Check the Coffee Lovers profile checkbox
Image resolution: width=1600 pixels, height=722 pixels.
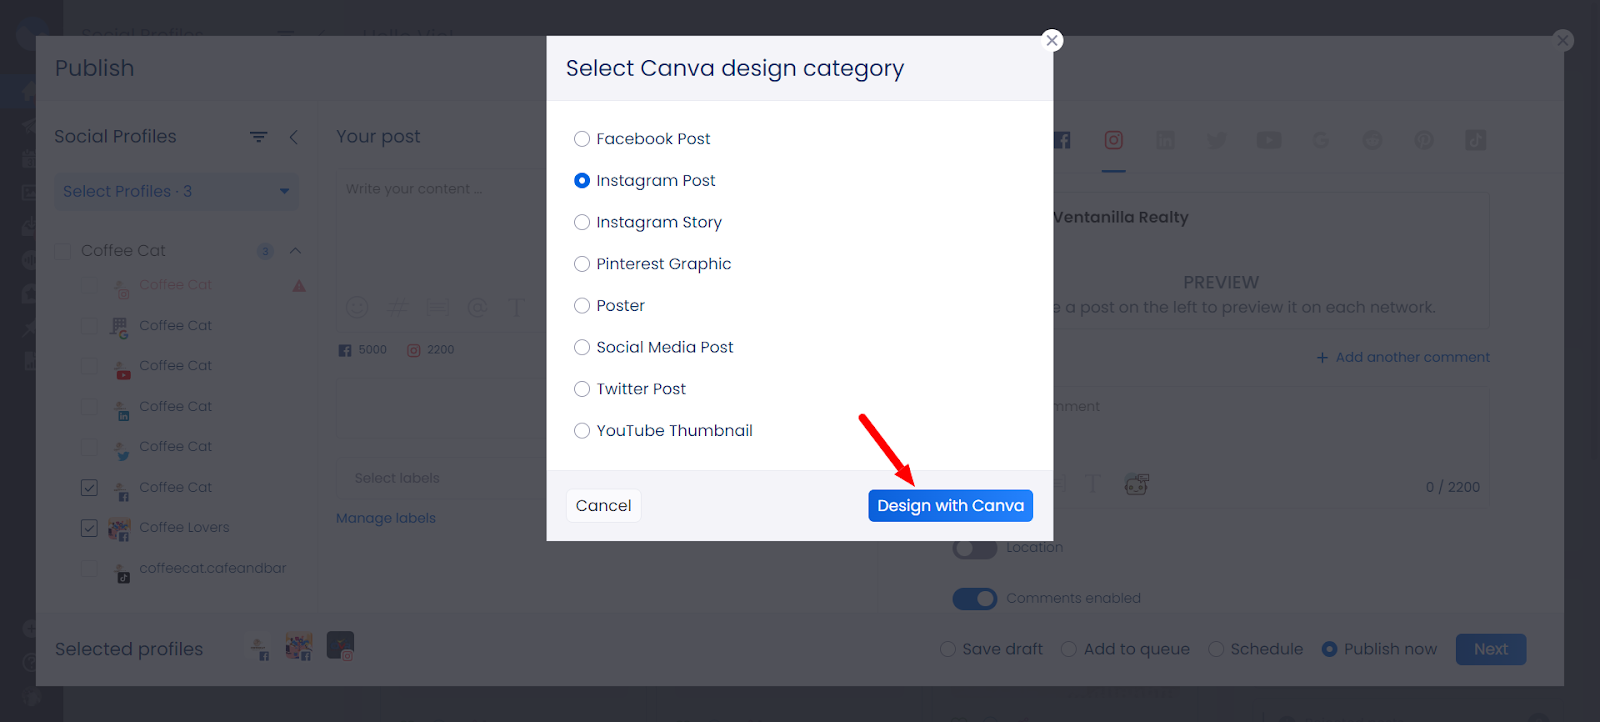89,528
